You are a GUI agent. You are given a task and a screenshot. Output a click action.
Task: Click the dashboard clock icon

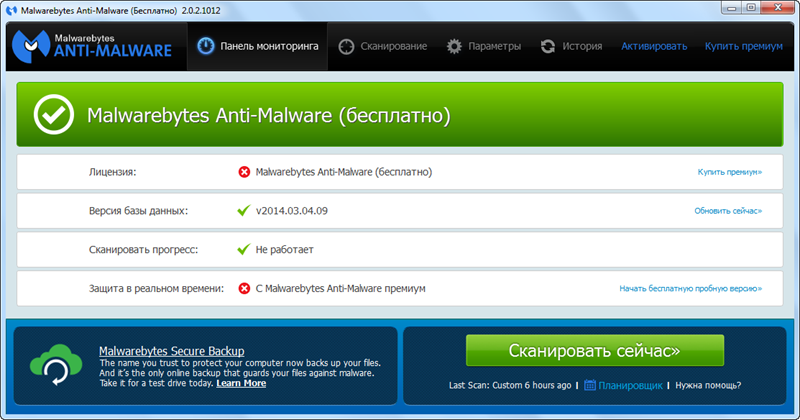click(x=206, y=46)
